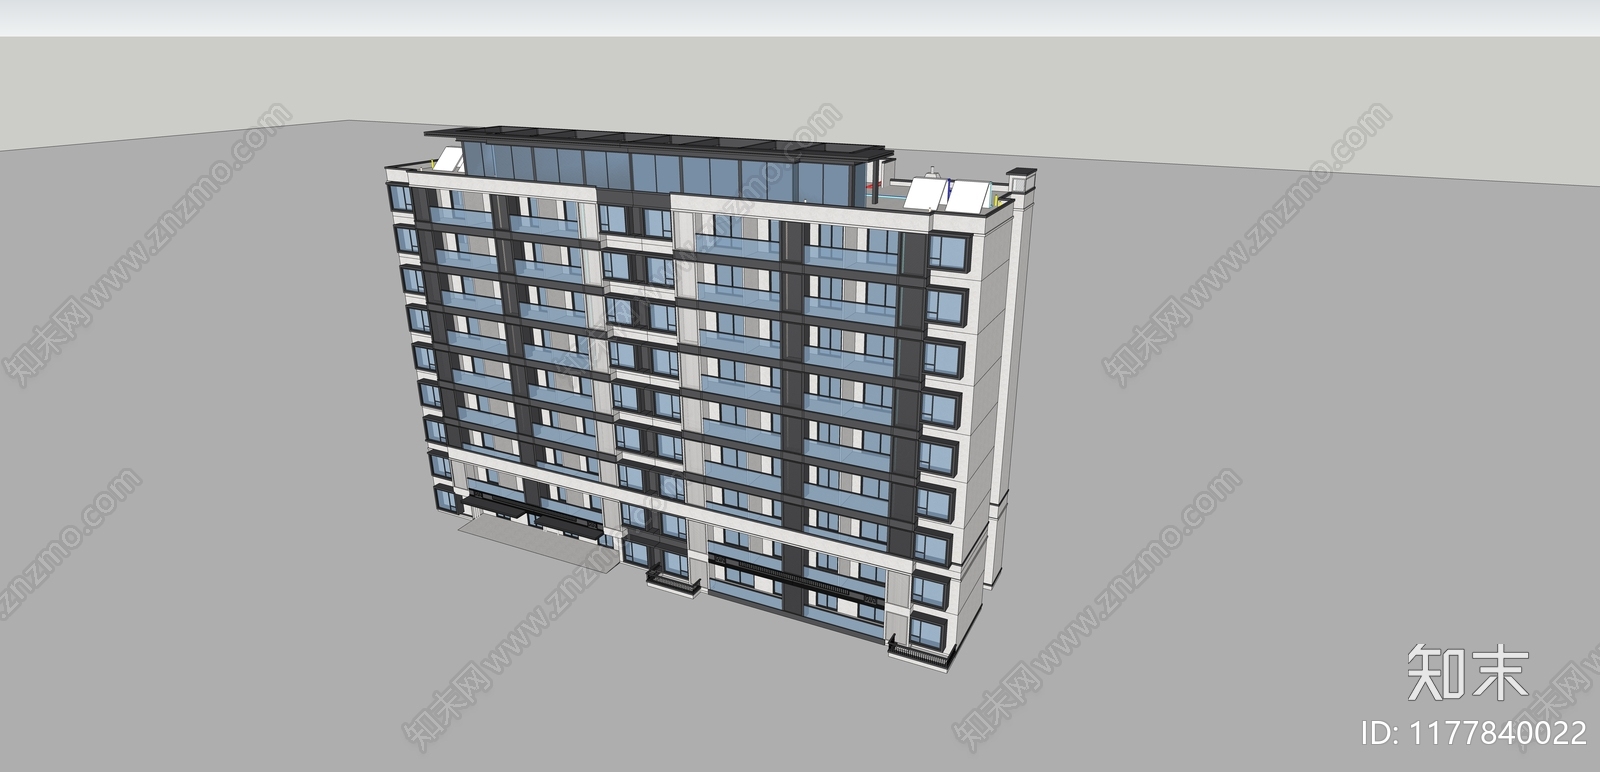Click the text "ID: 1177840022"

pyautogui.click(x=1474, y=733)
